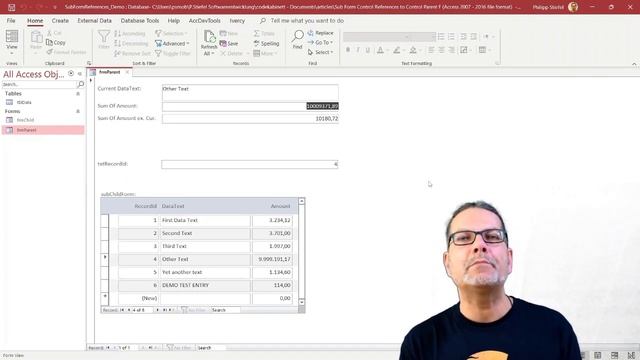
Task: Click Totals in Records group
Action: coord(264,33)
